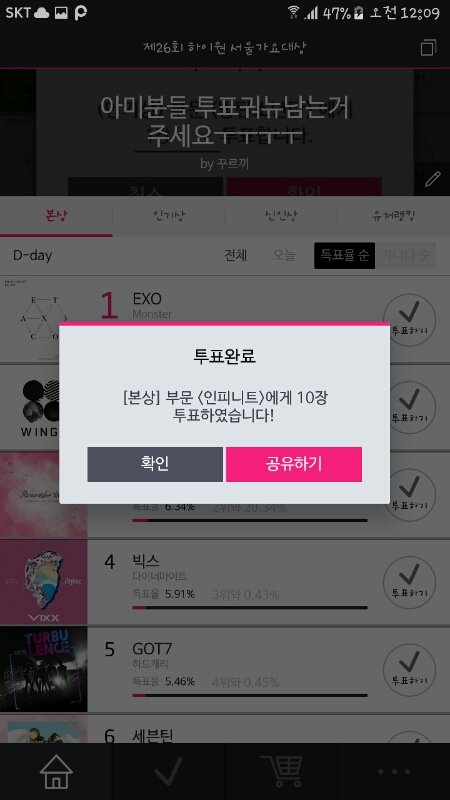The height and width of the screenshot is (800, 450).
Task: Switch to the 신인상 tab
Action: [281, 216]
